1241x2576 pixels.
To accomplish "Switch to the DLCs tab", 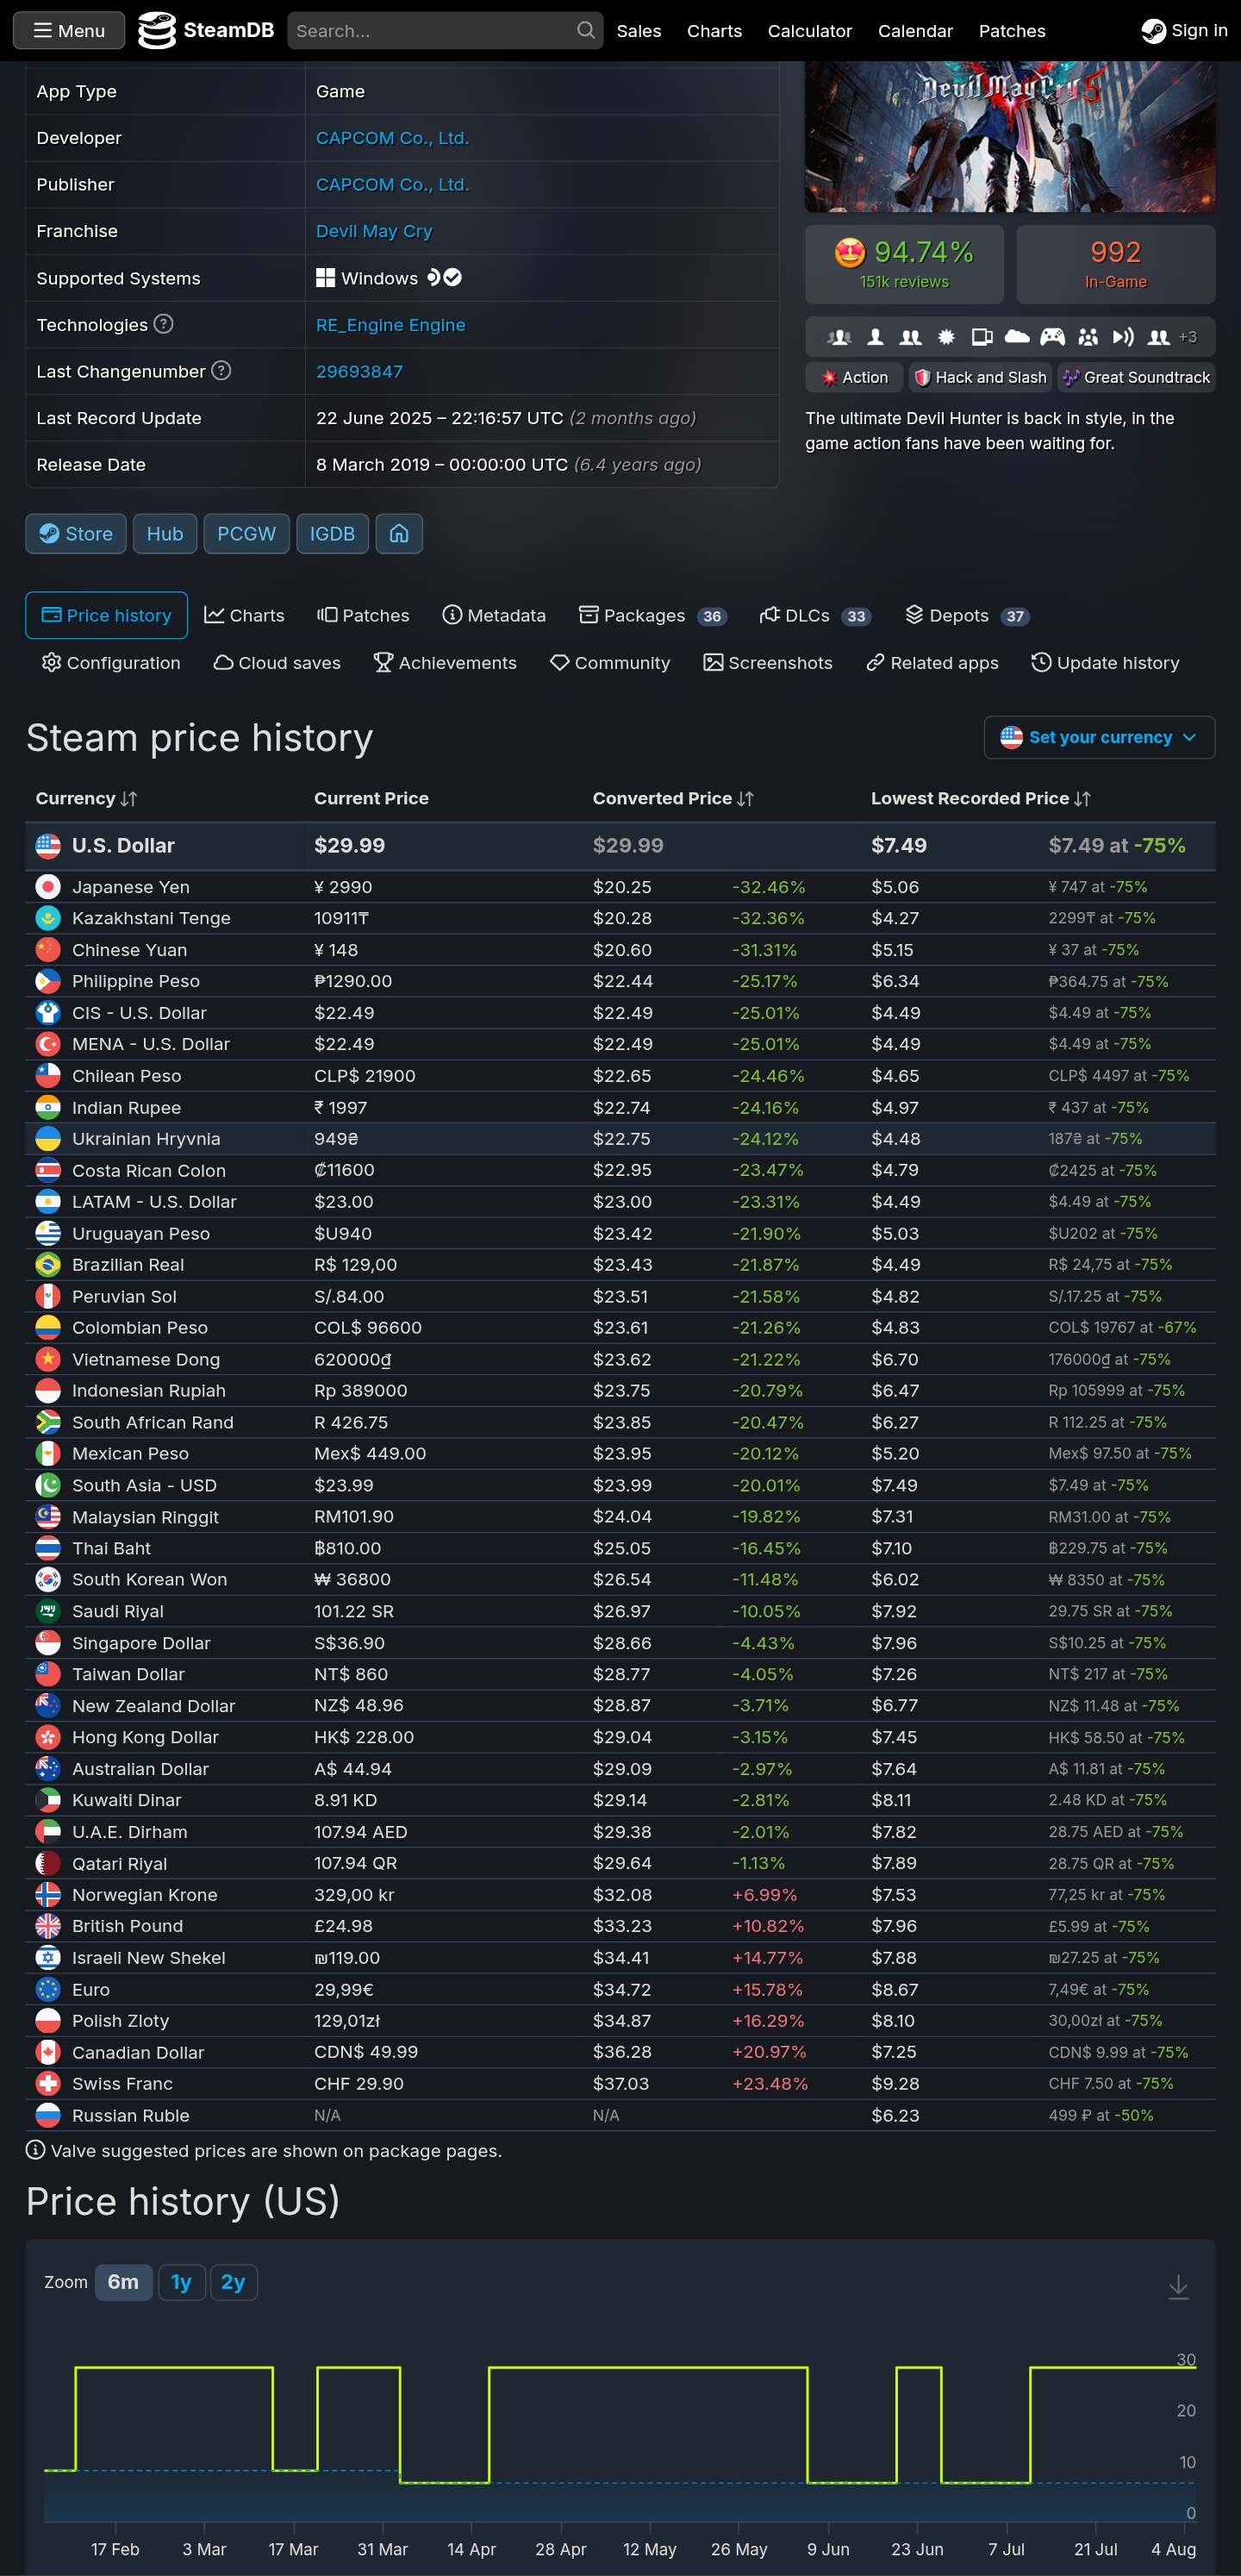I will [815, 615].
